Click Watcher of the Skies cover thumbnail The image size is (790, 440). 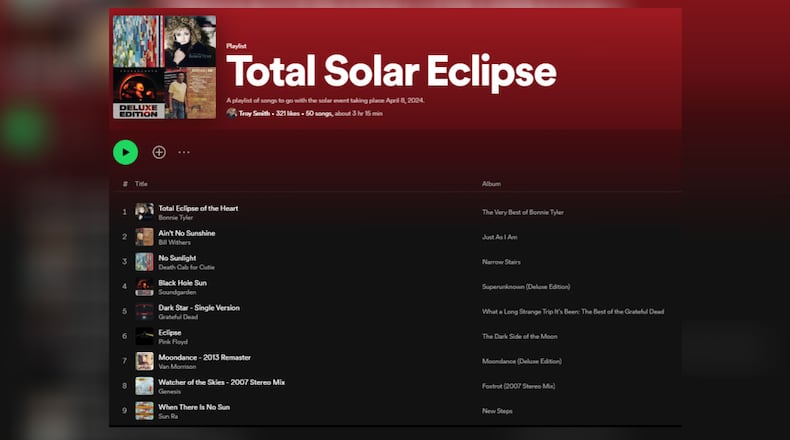144,386
